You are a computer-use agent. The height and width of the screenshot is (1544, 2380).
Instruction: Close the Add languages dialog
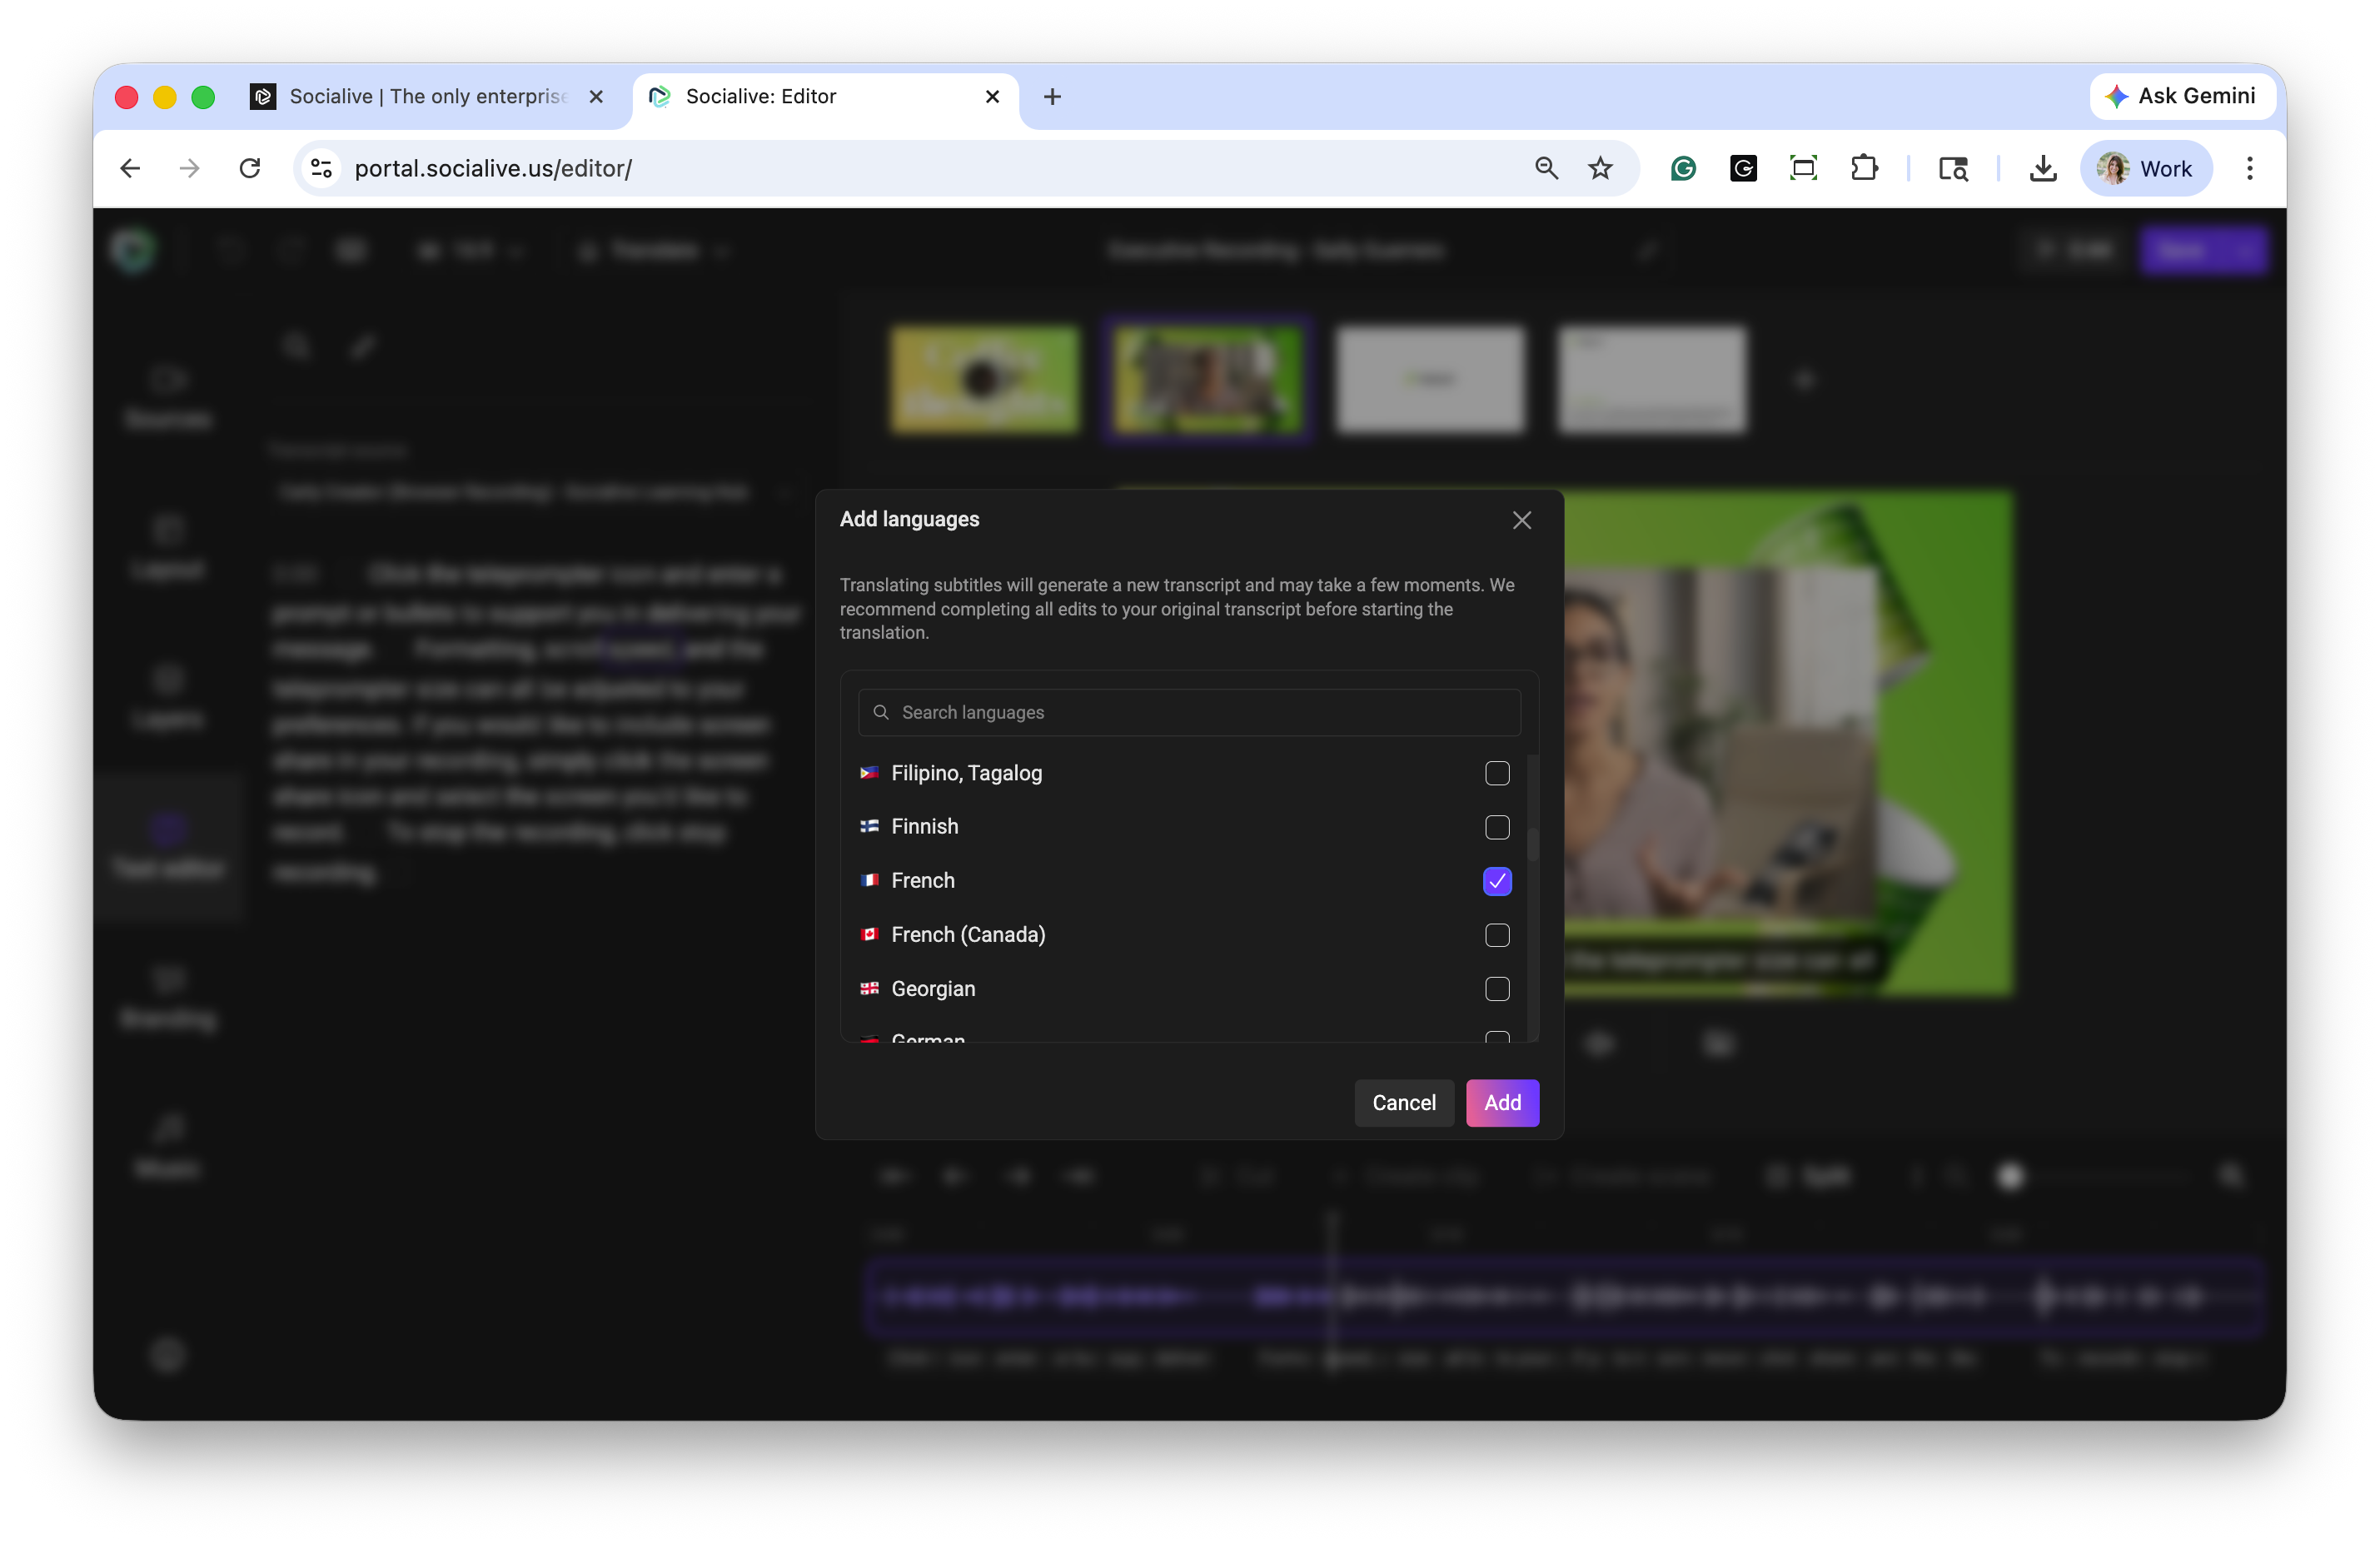click(1521, 520)
